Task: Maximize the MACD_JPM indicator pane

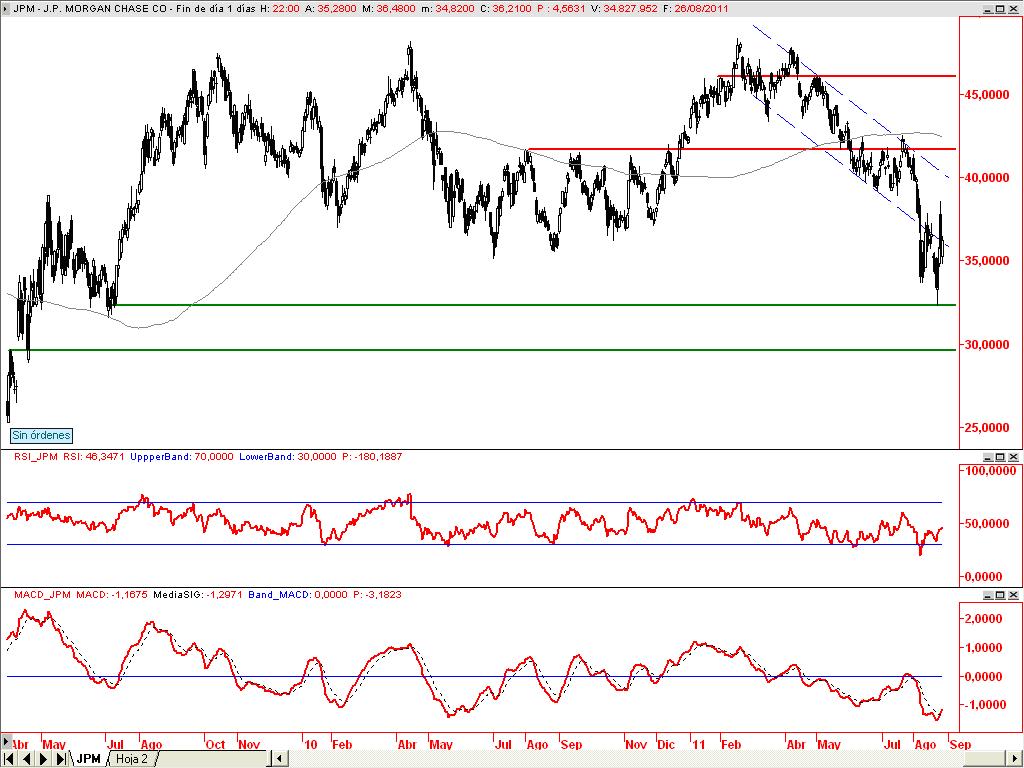Action: (1001, 595)
